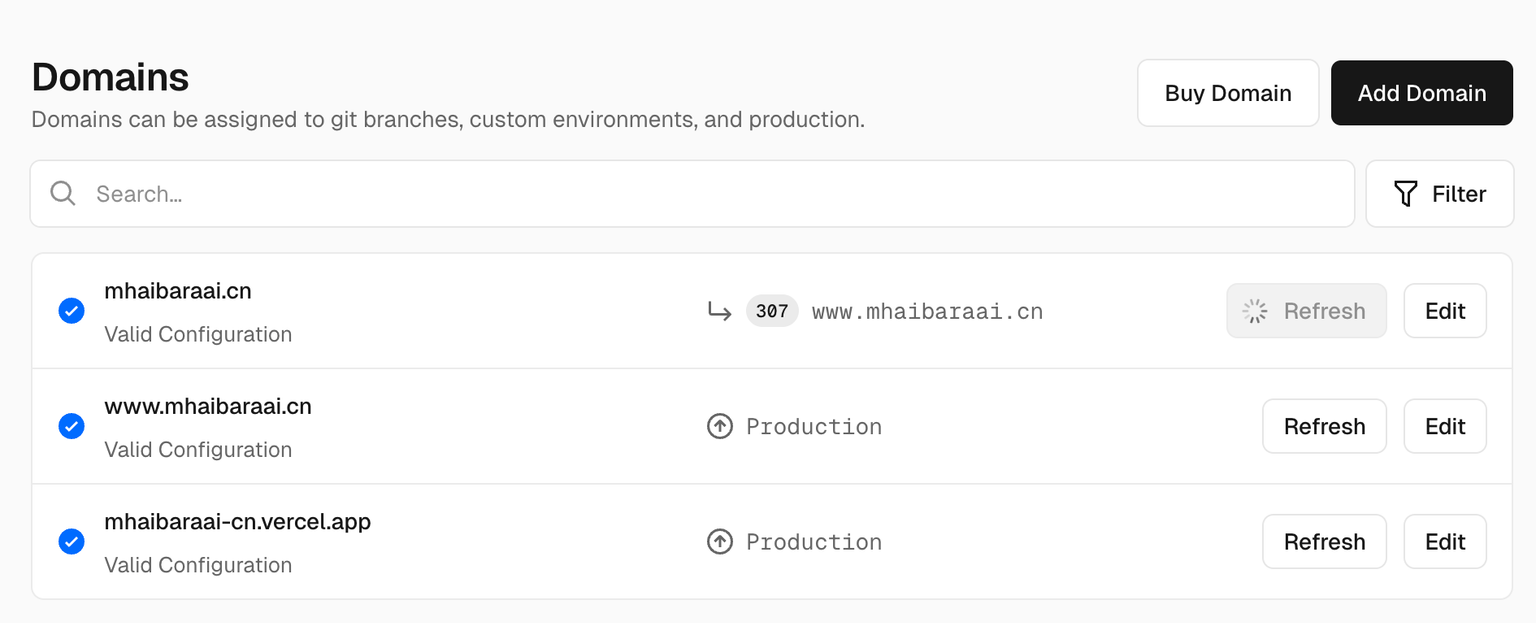Click Production up-arrow icon for www.mhaibaraai.cn
This screenshot has width=1536, height=623.
coord(720,427)
